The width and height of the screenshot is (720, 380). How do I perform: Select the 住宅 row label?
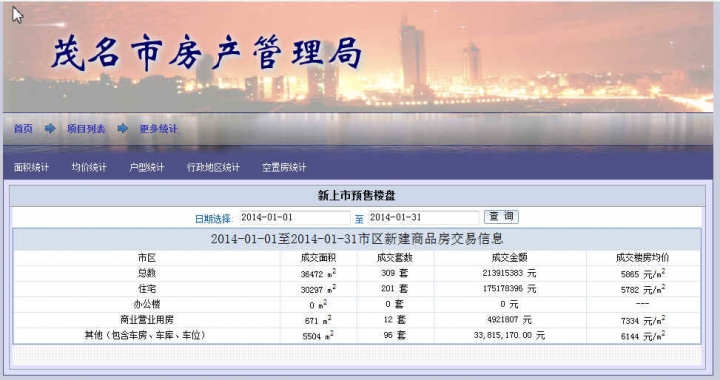(146, 288)
